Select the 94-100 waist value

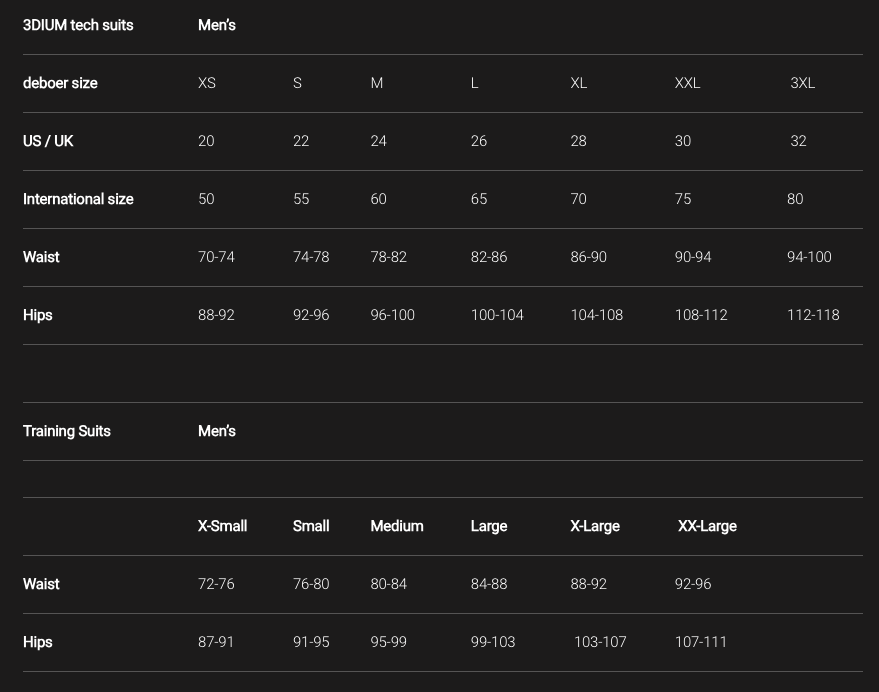[809, 257]
